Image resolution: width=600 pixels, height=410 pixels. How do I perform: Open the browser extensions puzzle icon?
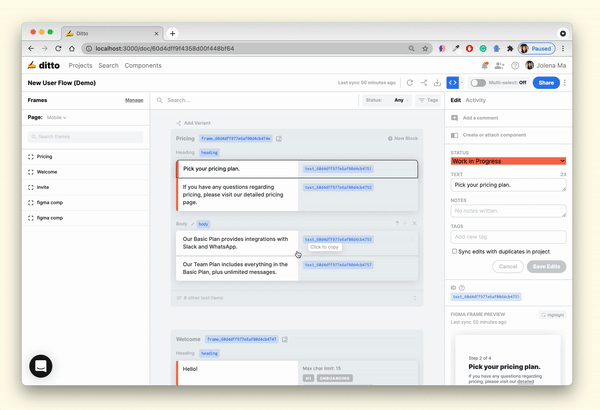pyautogui.click(x=510, y=49)
